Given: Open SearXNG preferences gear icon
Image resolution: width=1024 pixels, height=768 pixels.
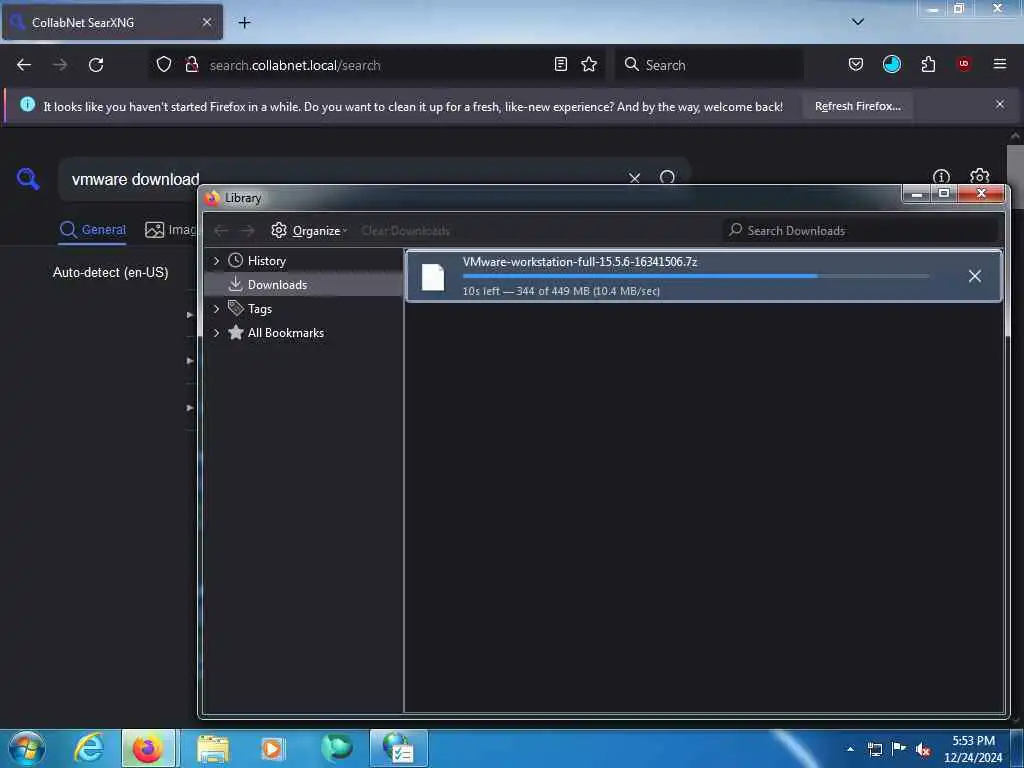Looking at the screenshot, I should (x=980, y=176).
